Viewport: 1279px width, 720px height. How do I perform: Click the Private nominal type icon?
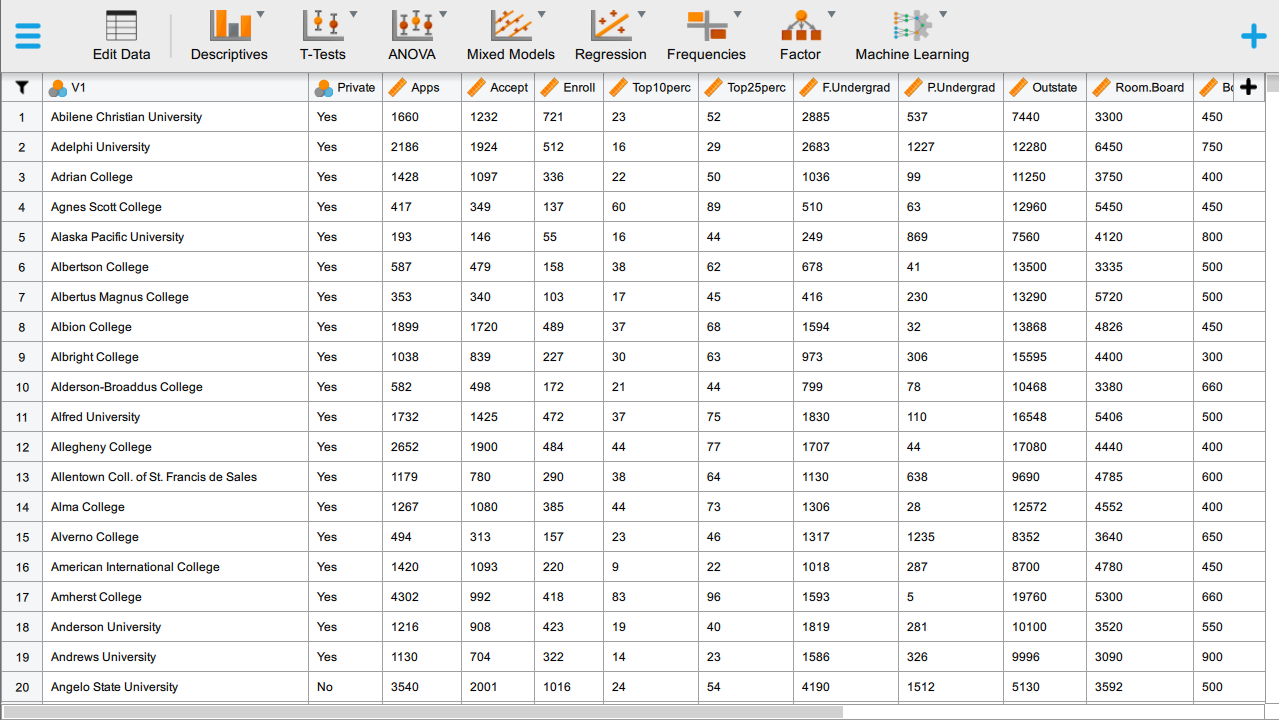[x=323, y=88]
